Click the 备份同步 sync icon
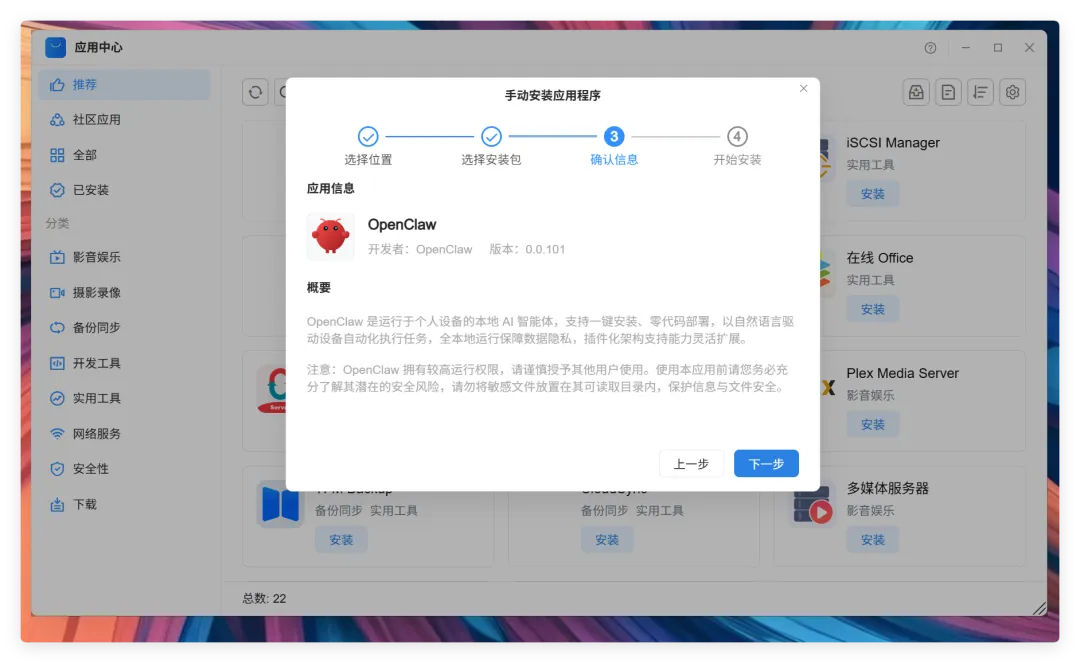This screenshot has height=663, width=1080. click(x=57, y=328)
